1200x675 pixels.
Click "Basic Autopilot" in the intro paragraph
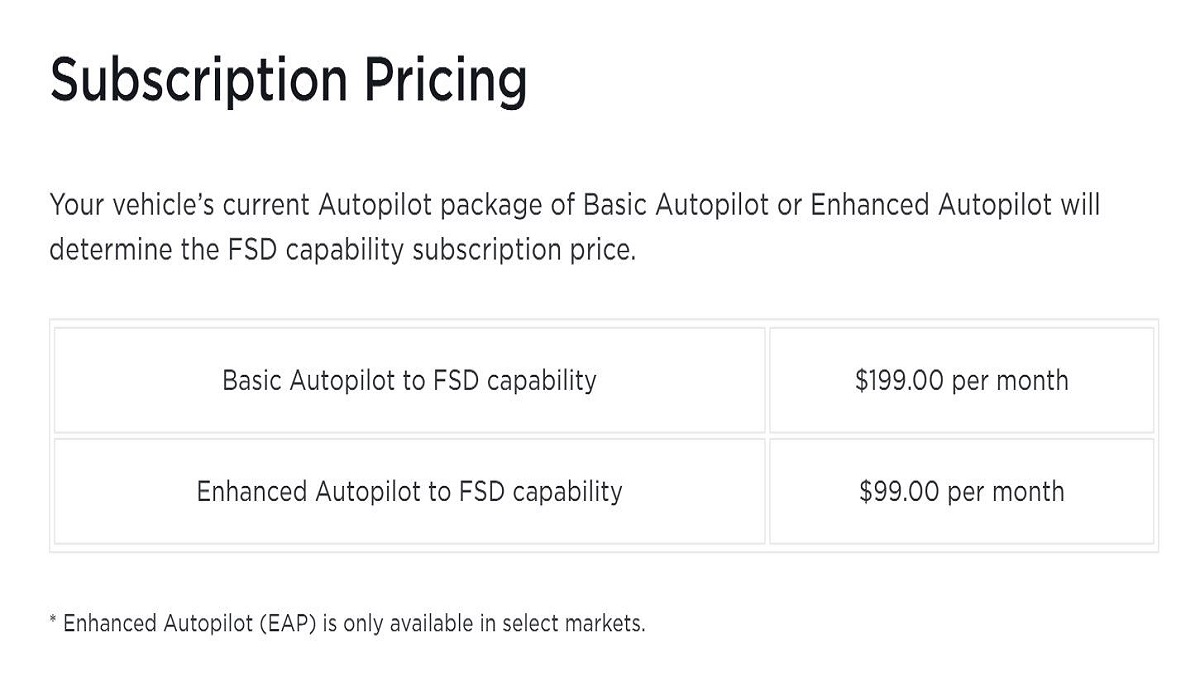click(x=675, y=205)
